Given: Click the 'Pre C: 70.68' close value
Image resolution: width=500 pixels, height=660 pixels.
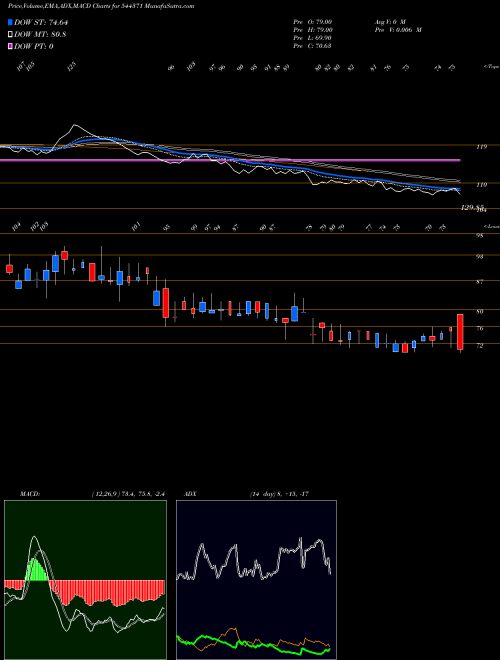Looking at the screenshot, I should pyautogui.click(x=313, y=46).
